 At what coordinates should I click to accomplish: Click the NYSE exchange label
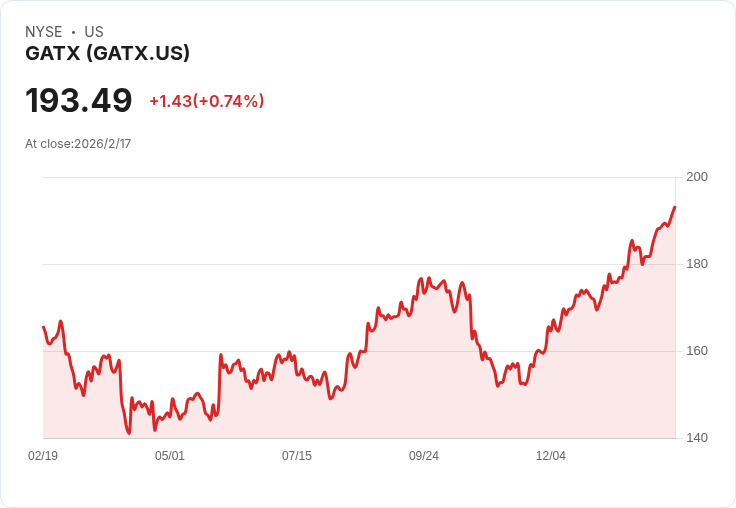click(44, 32)
